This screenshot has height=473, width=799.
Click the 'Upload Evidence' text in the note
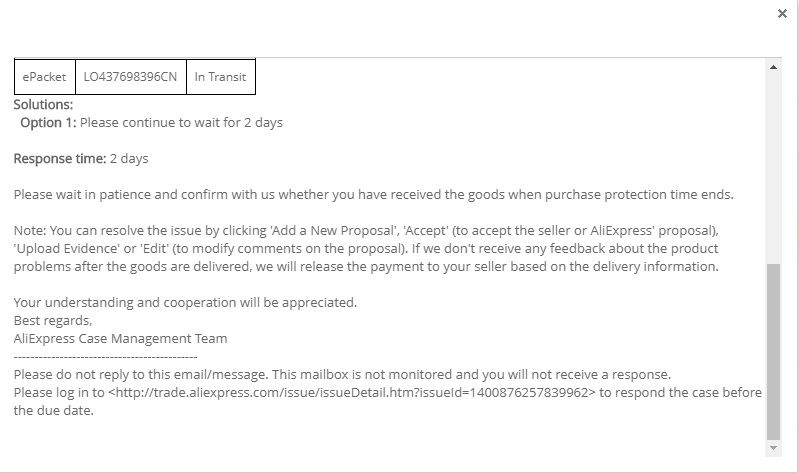tap(66, 248)
